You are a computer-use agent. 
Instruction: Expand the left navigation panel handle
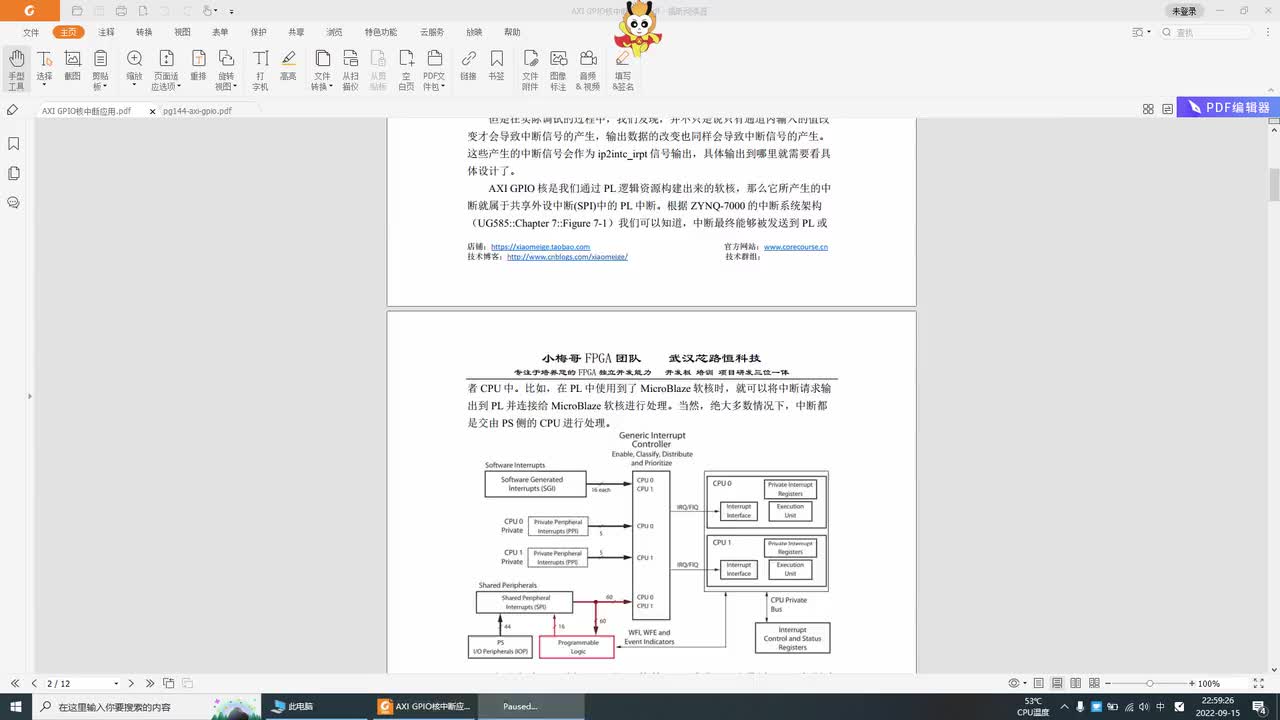(29, 396)
